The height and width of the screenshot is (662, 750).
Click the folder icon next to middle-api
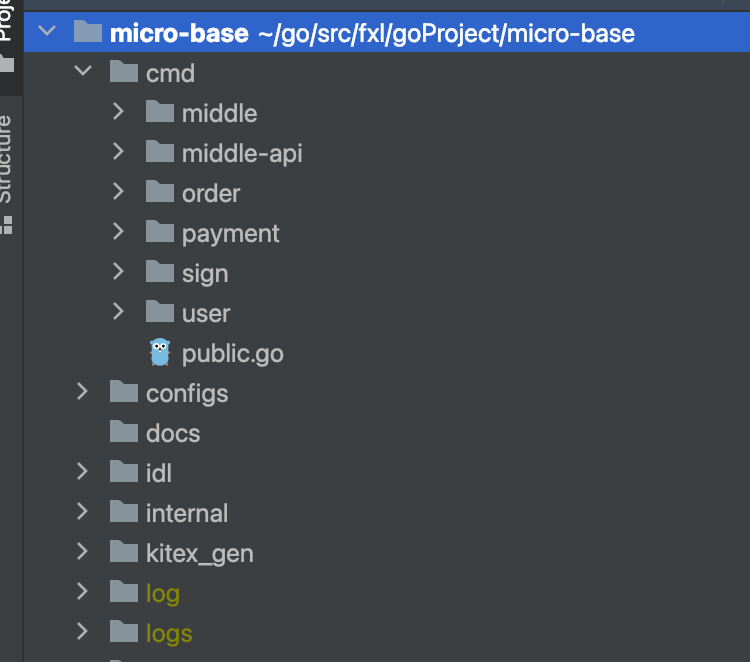(x=160, y=152)
